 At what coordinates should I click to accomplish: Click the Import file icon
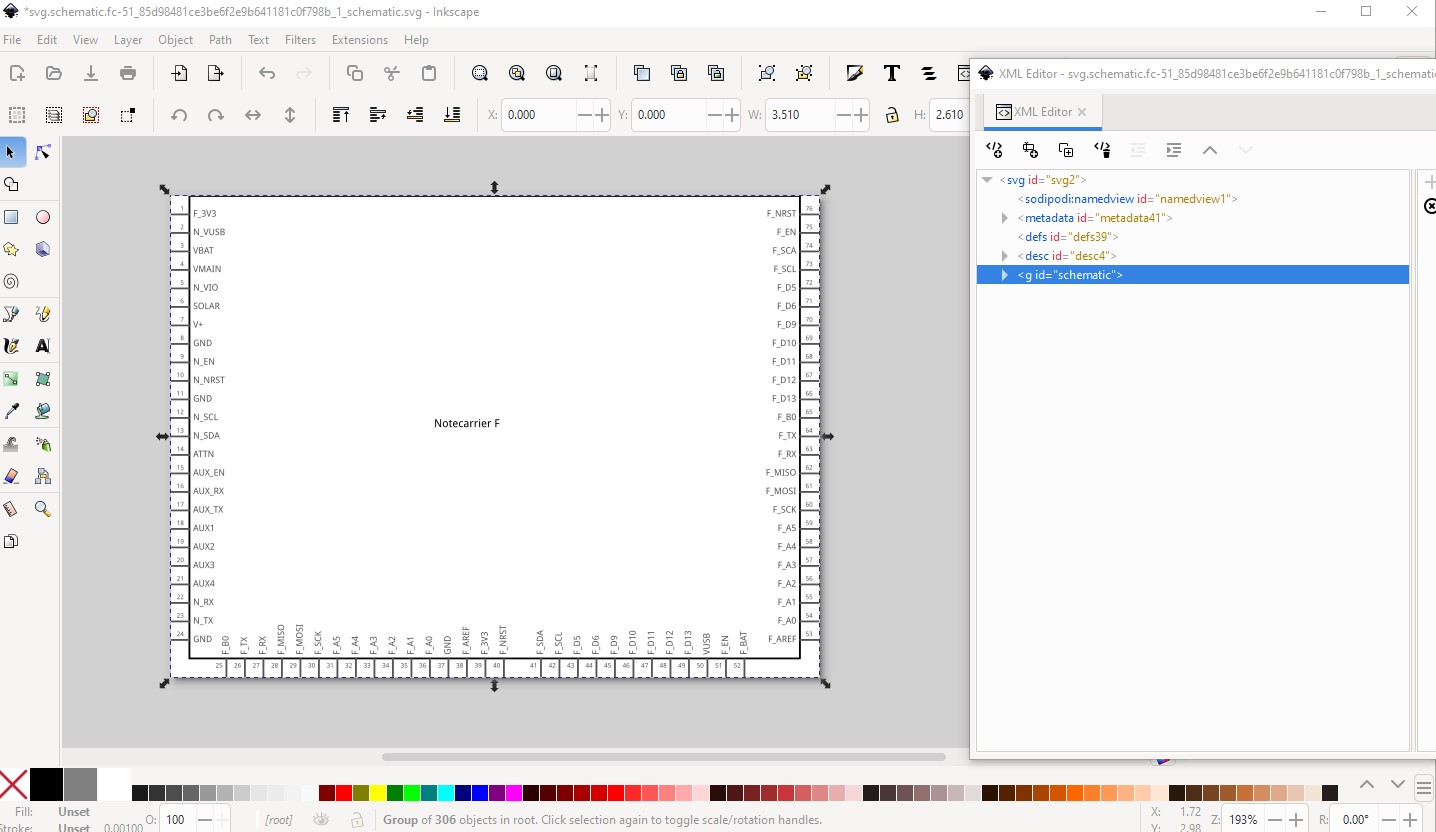(x=179, y=73)
